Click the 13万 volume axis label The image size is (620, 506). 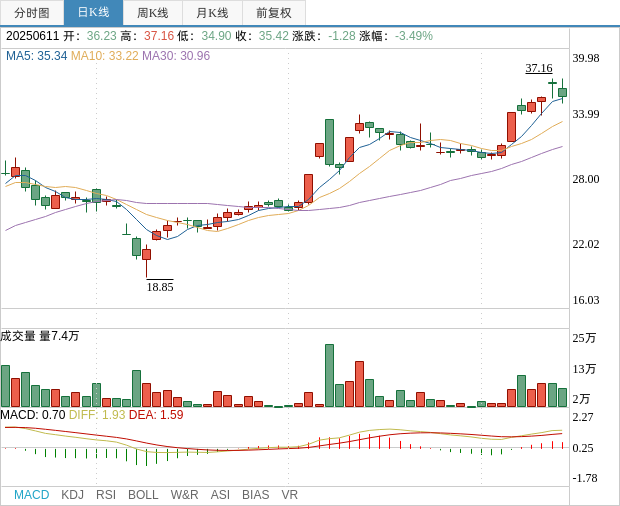(x=584, y=369)
